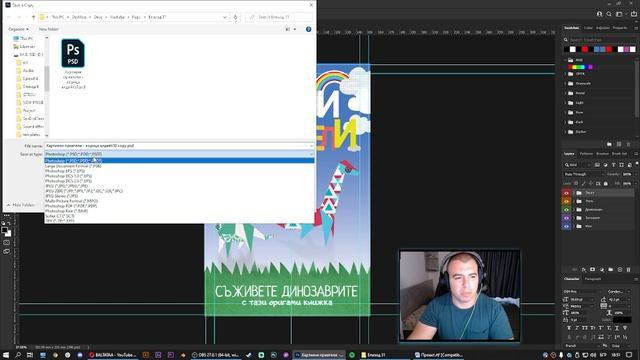
Task: Click Hide Folders in the Save dialog
Action: 21,205
